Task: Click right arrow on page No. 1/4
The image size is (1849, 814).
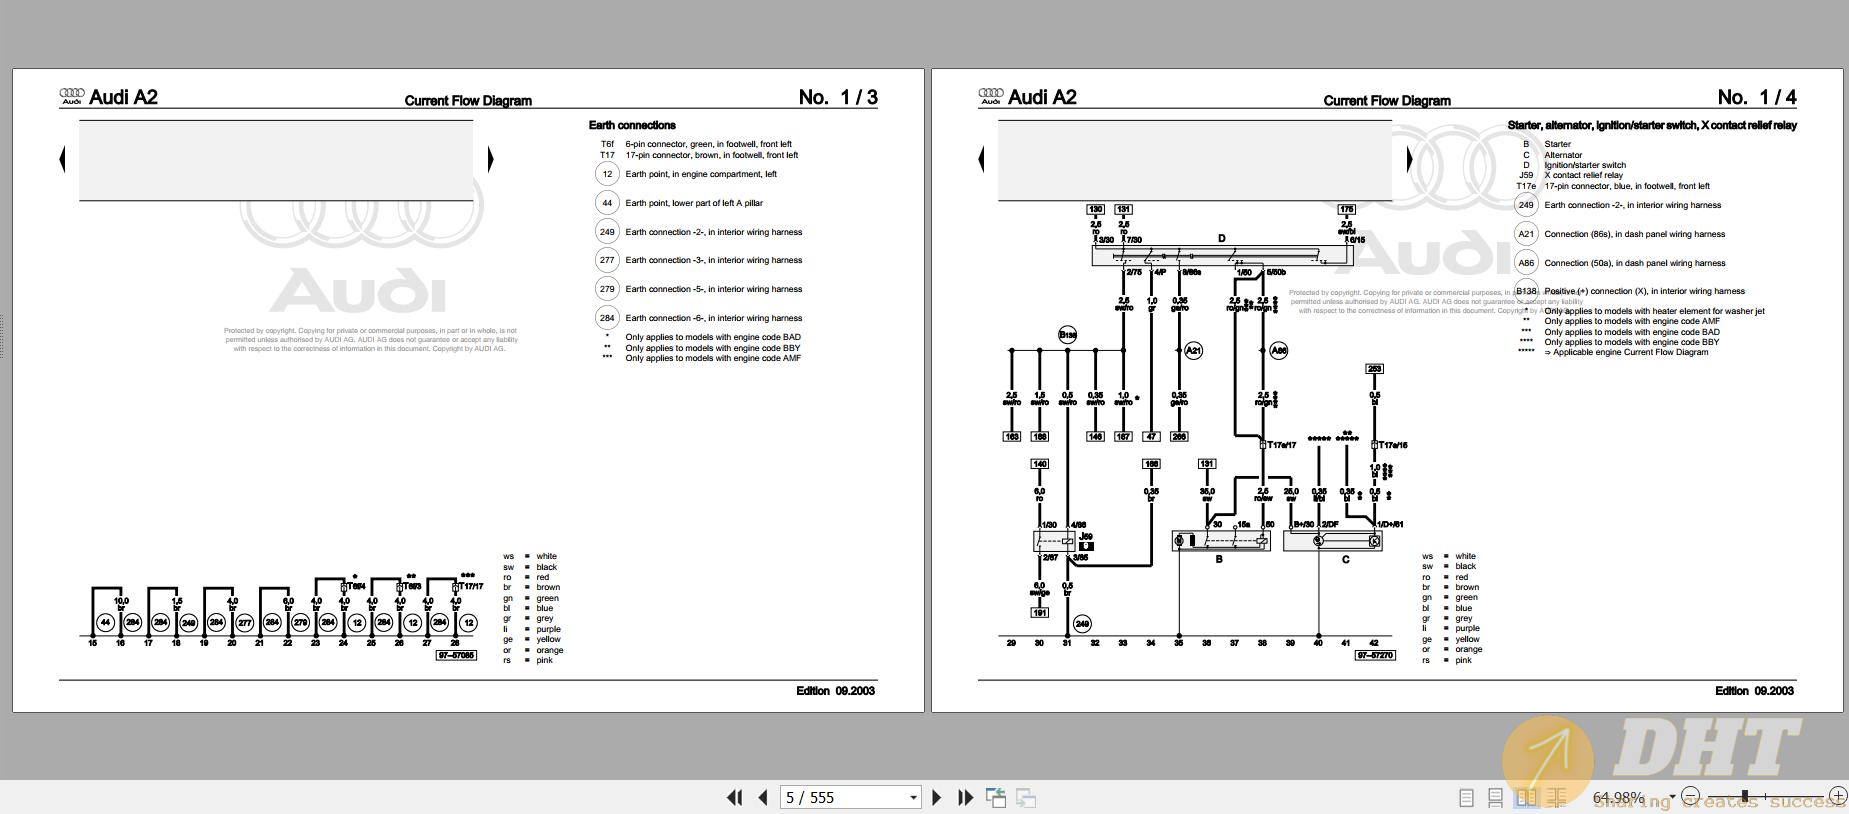Action: [x=1409, y=159]
